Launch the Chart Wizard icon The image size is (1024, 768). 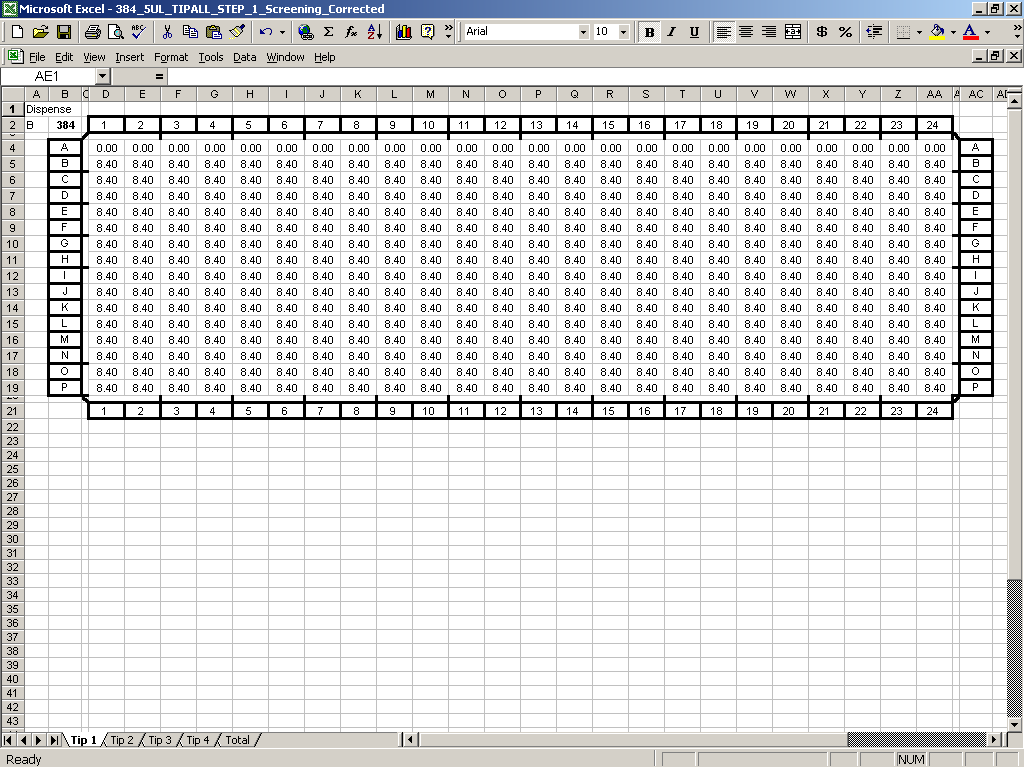tap(404, 32)
